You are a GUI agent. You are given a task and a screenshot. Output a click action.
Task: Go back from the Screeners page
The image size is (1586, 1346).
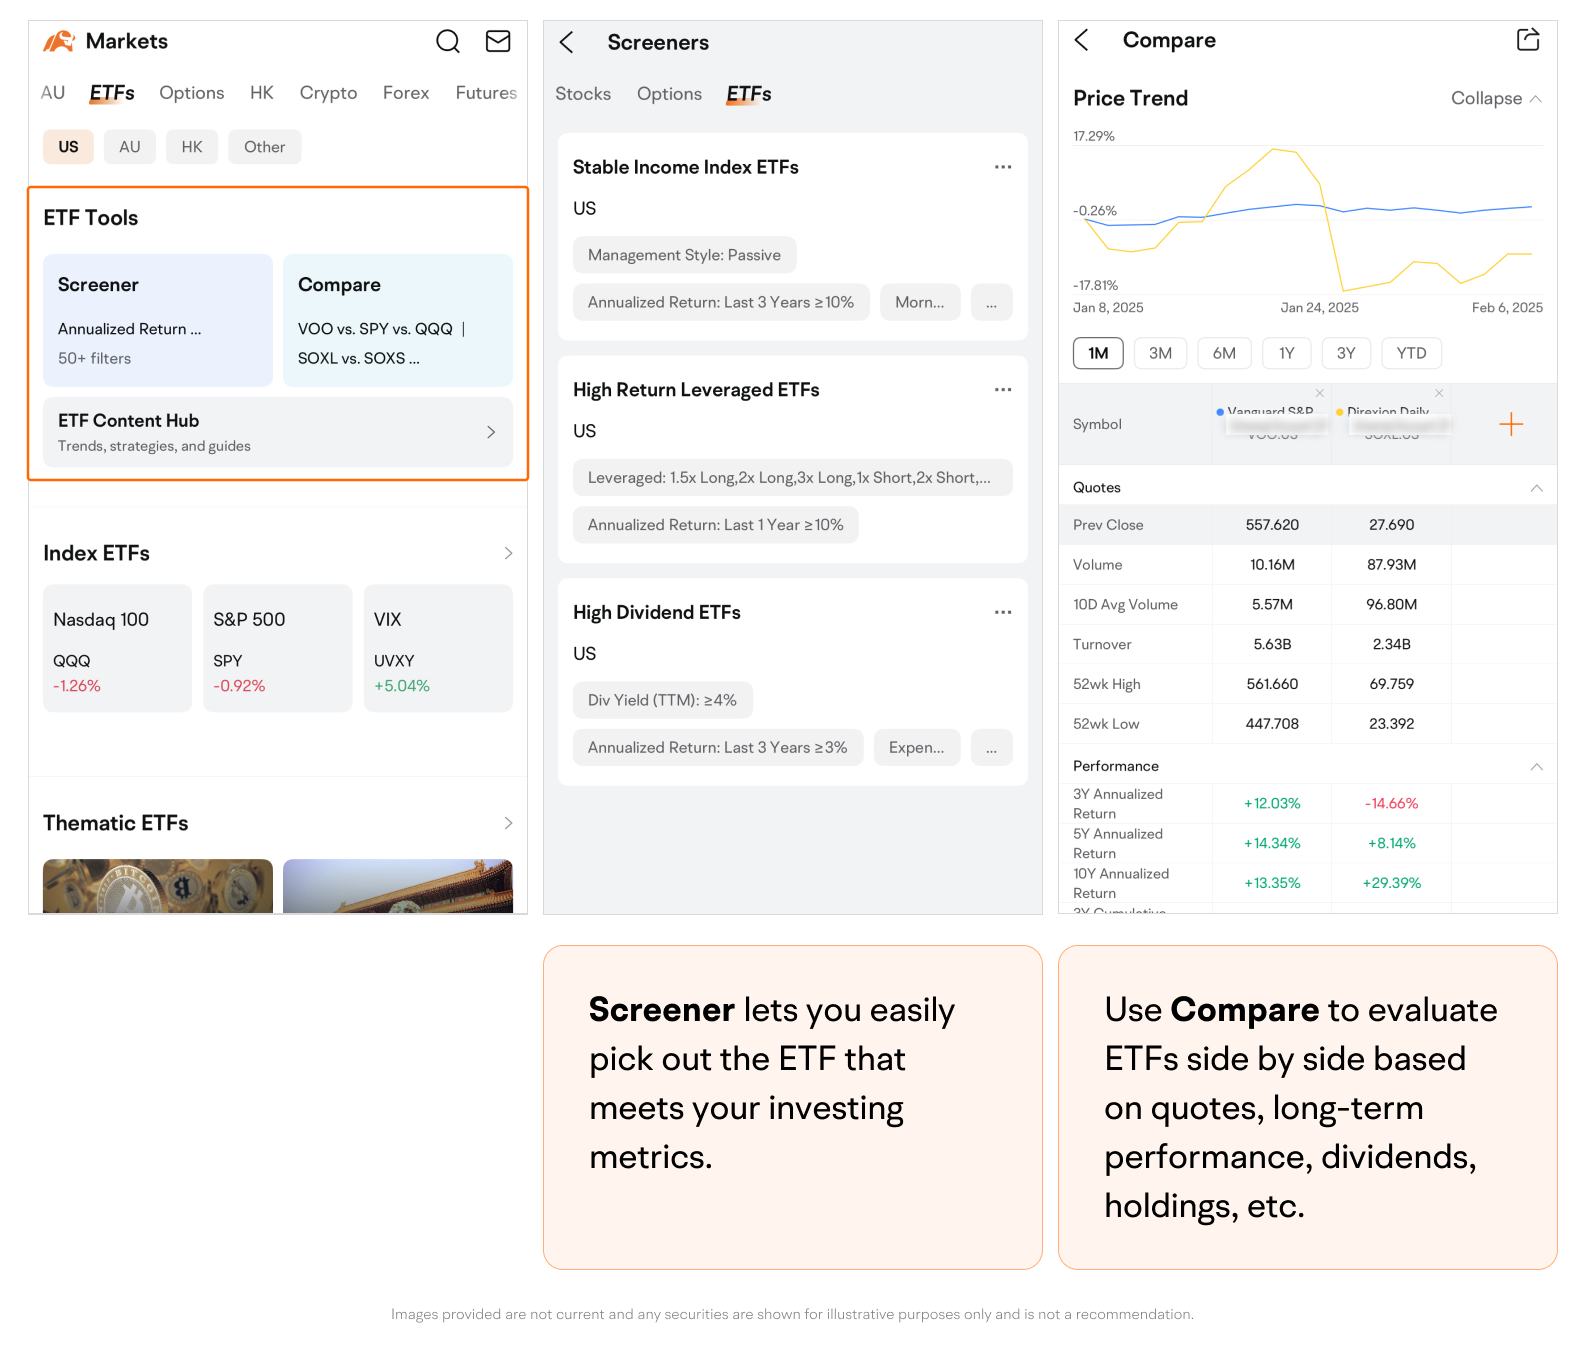tap(567, 42)
